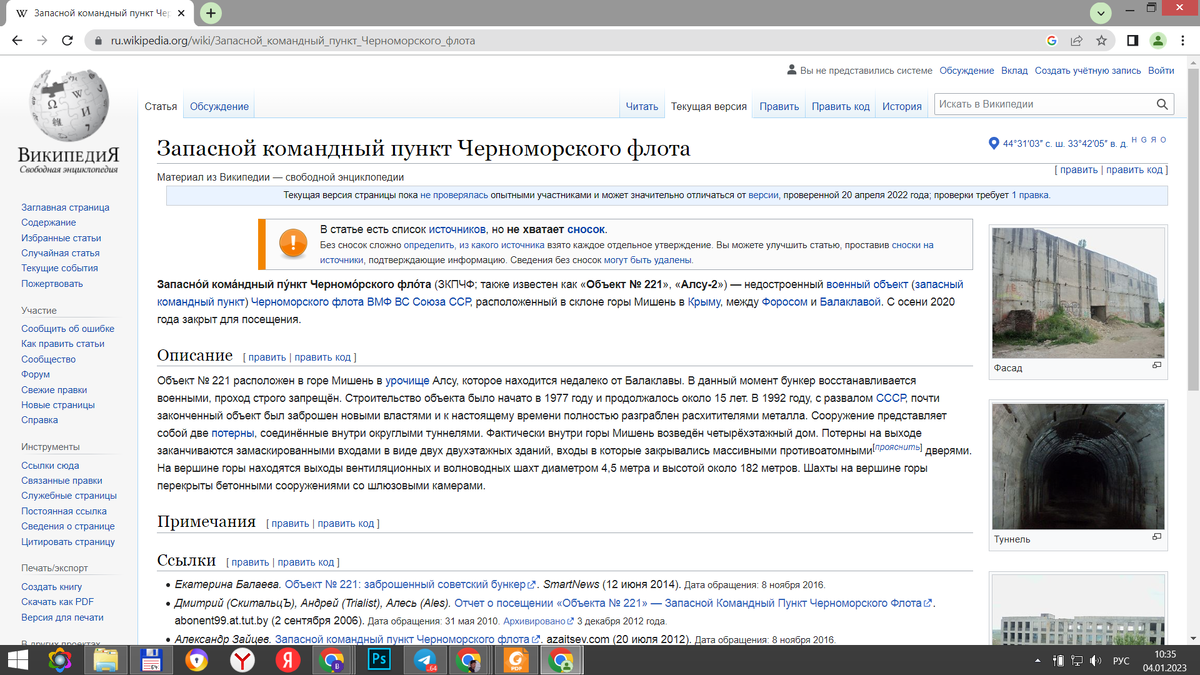Switch to the Статья tab

tap(161, 106)
